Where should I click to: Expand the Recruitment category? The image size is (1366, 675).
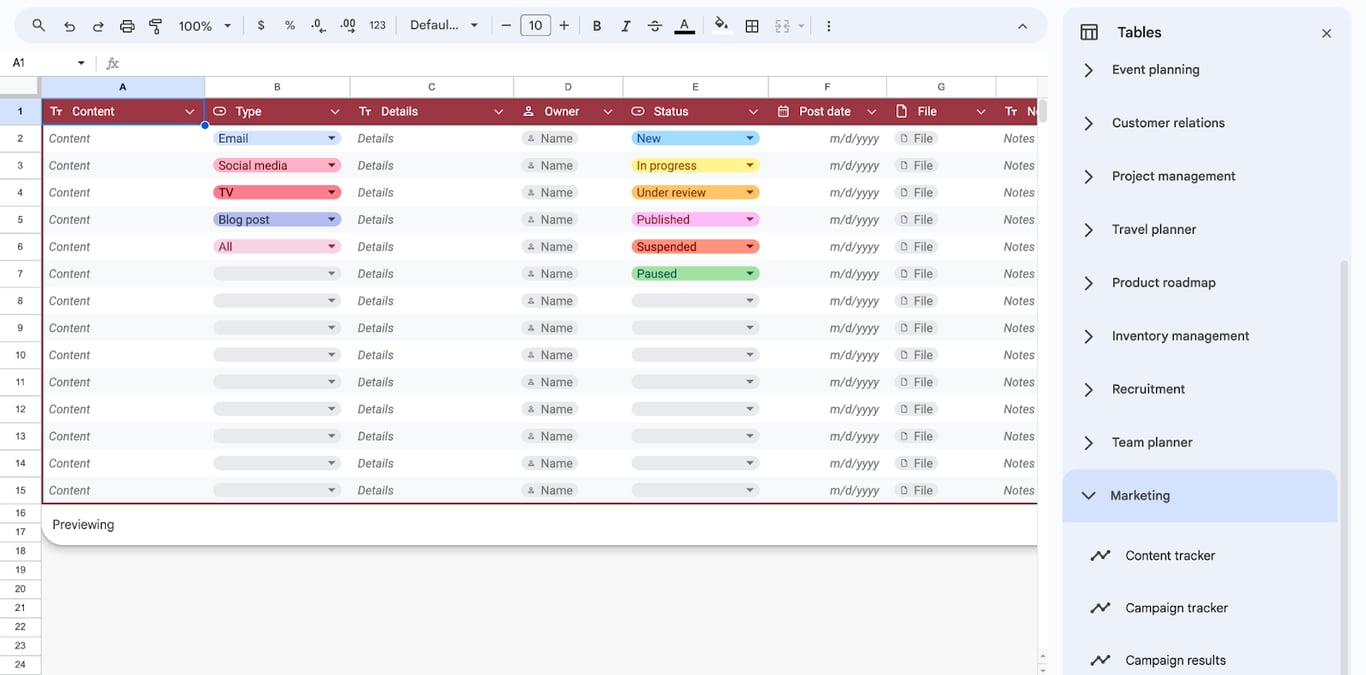tap(1089, 389)
